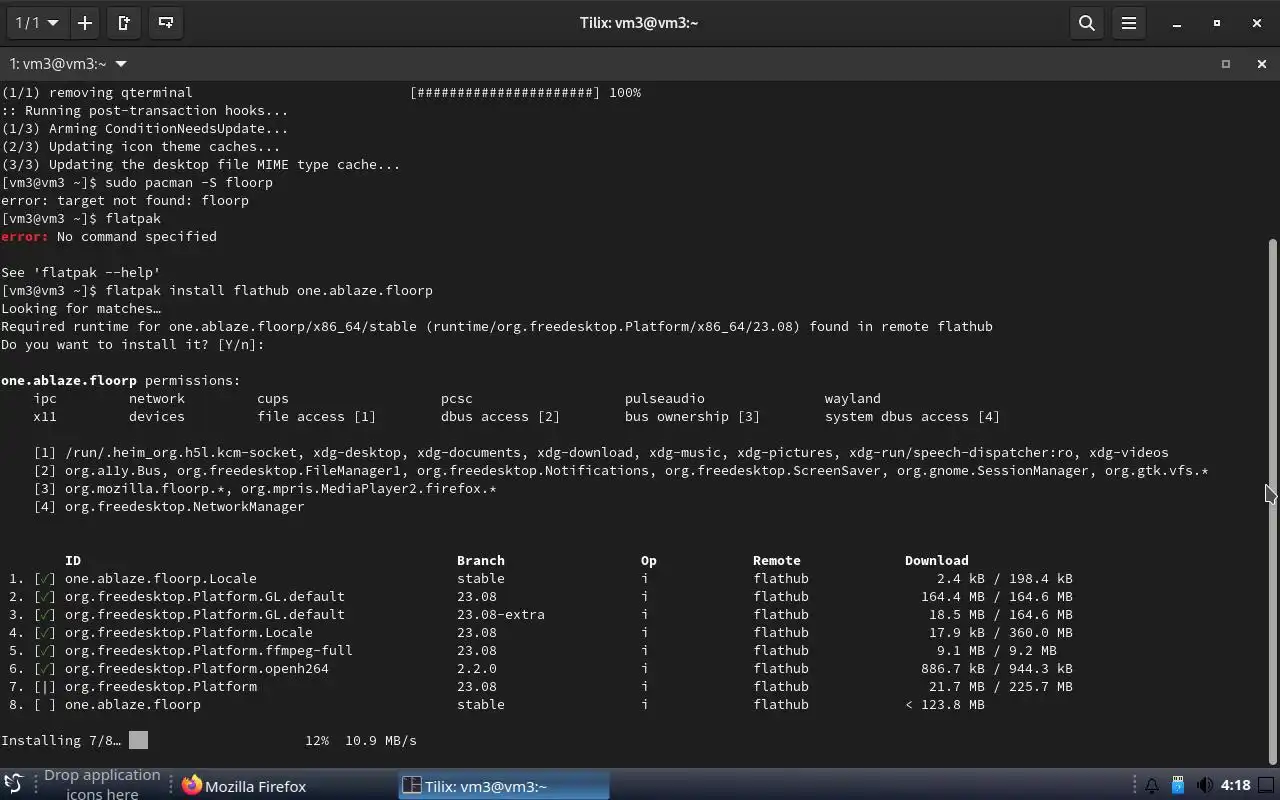Viewport: 1280px width, 800px height.
Task: Click the installing progress bar block
Action: (138, 740)
